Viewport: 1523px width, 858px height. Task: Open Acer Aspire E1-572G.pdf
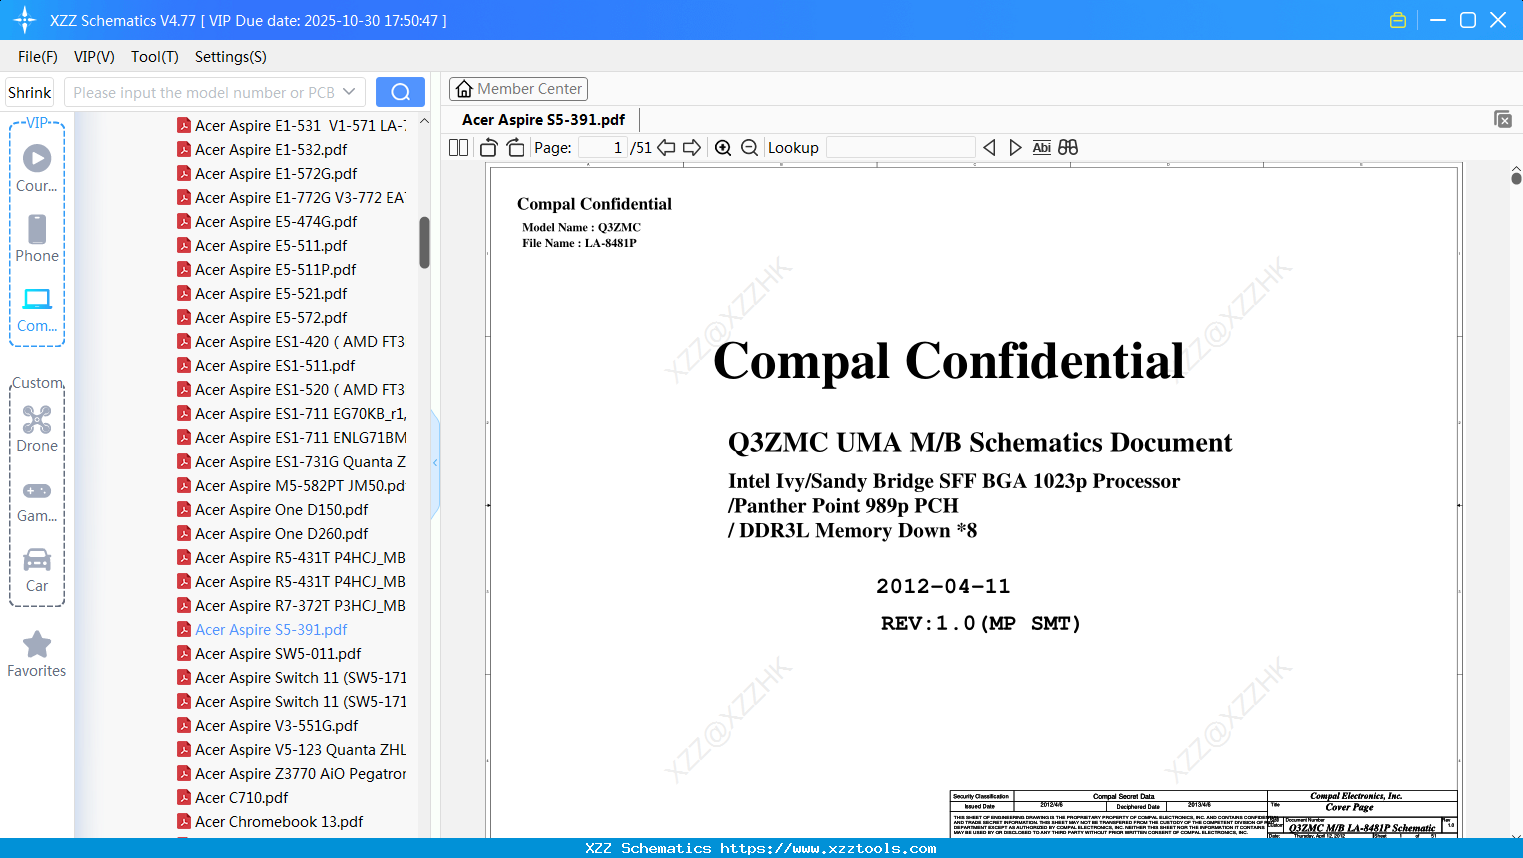click(276, 173)
